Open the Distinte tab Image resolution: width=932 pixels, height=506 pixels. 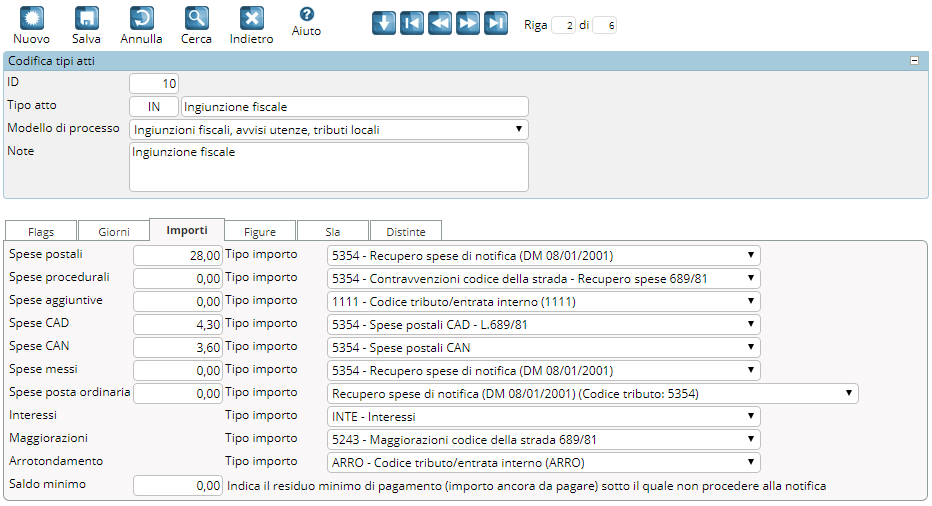tap(406, 231)
